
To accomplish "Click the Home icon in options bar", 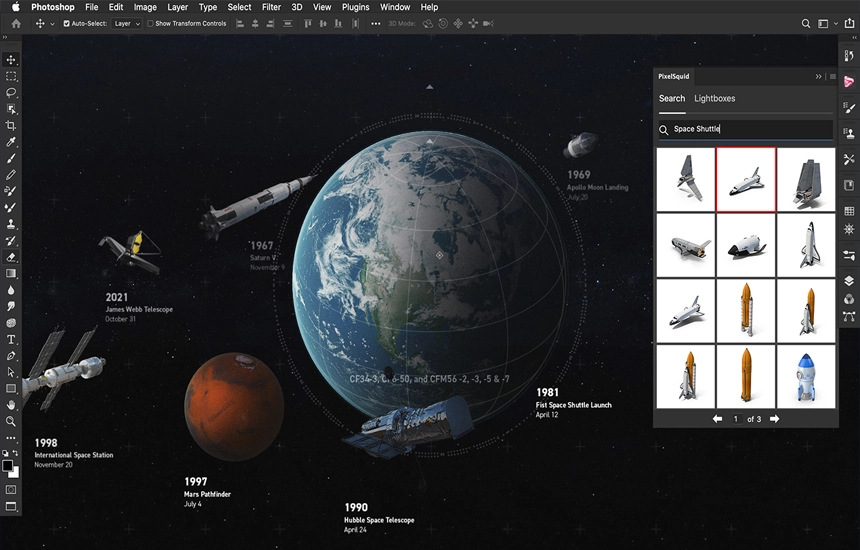I will point(15,23).
